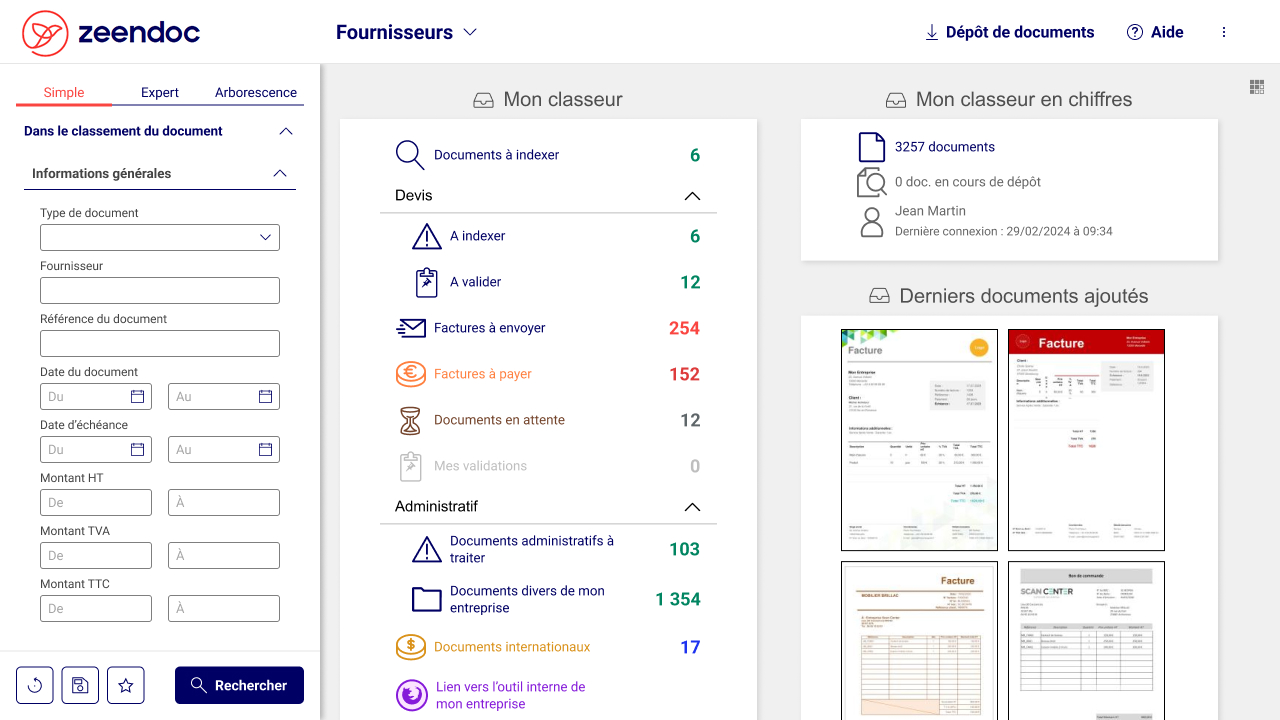Open the Type de document dropdown
The width and height of the screenshot is (1280, 720).
[160, 237]
